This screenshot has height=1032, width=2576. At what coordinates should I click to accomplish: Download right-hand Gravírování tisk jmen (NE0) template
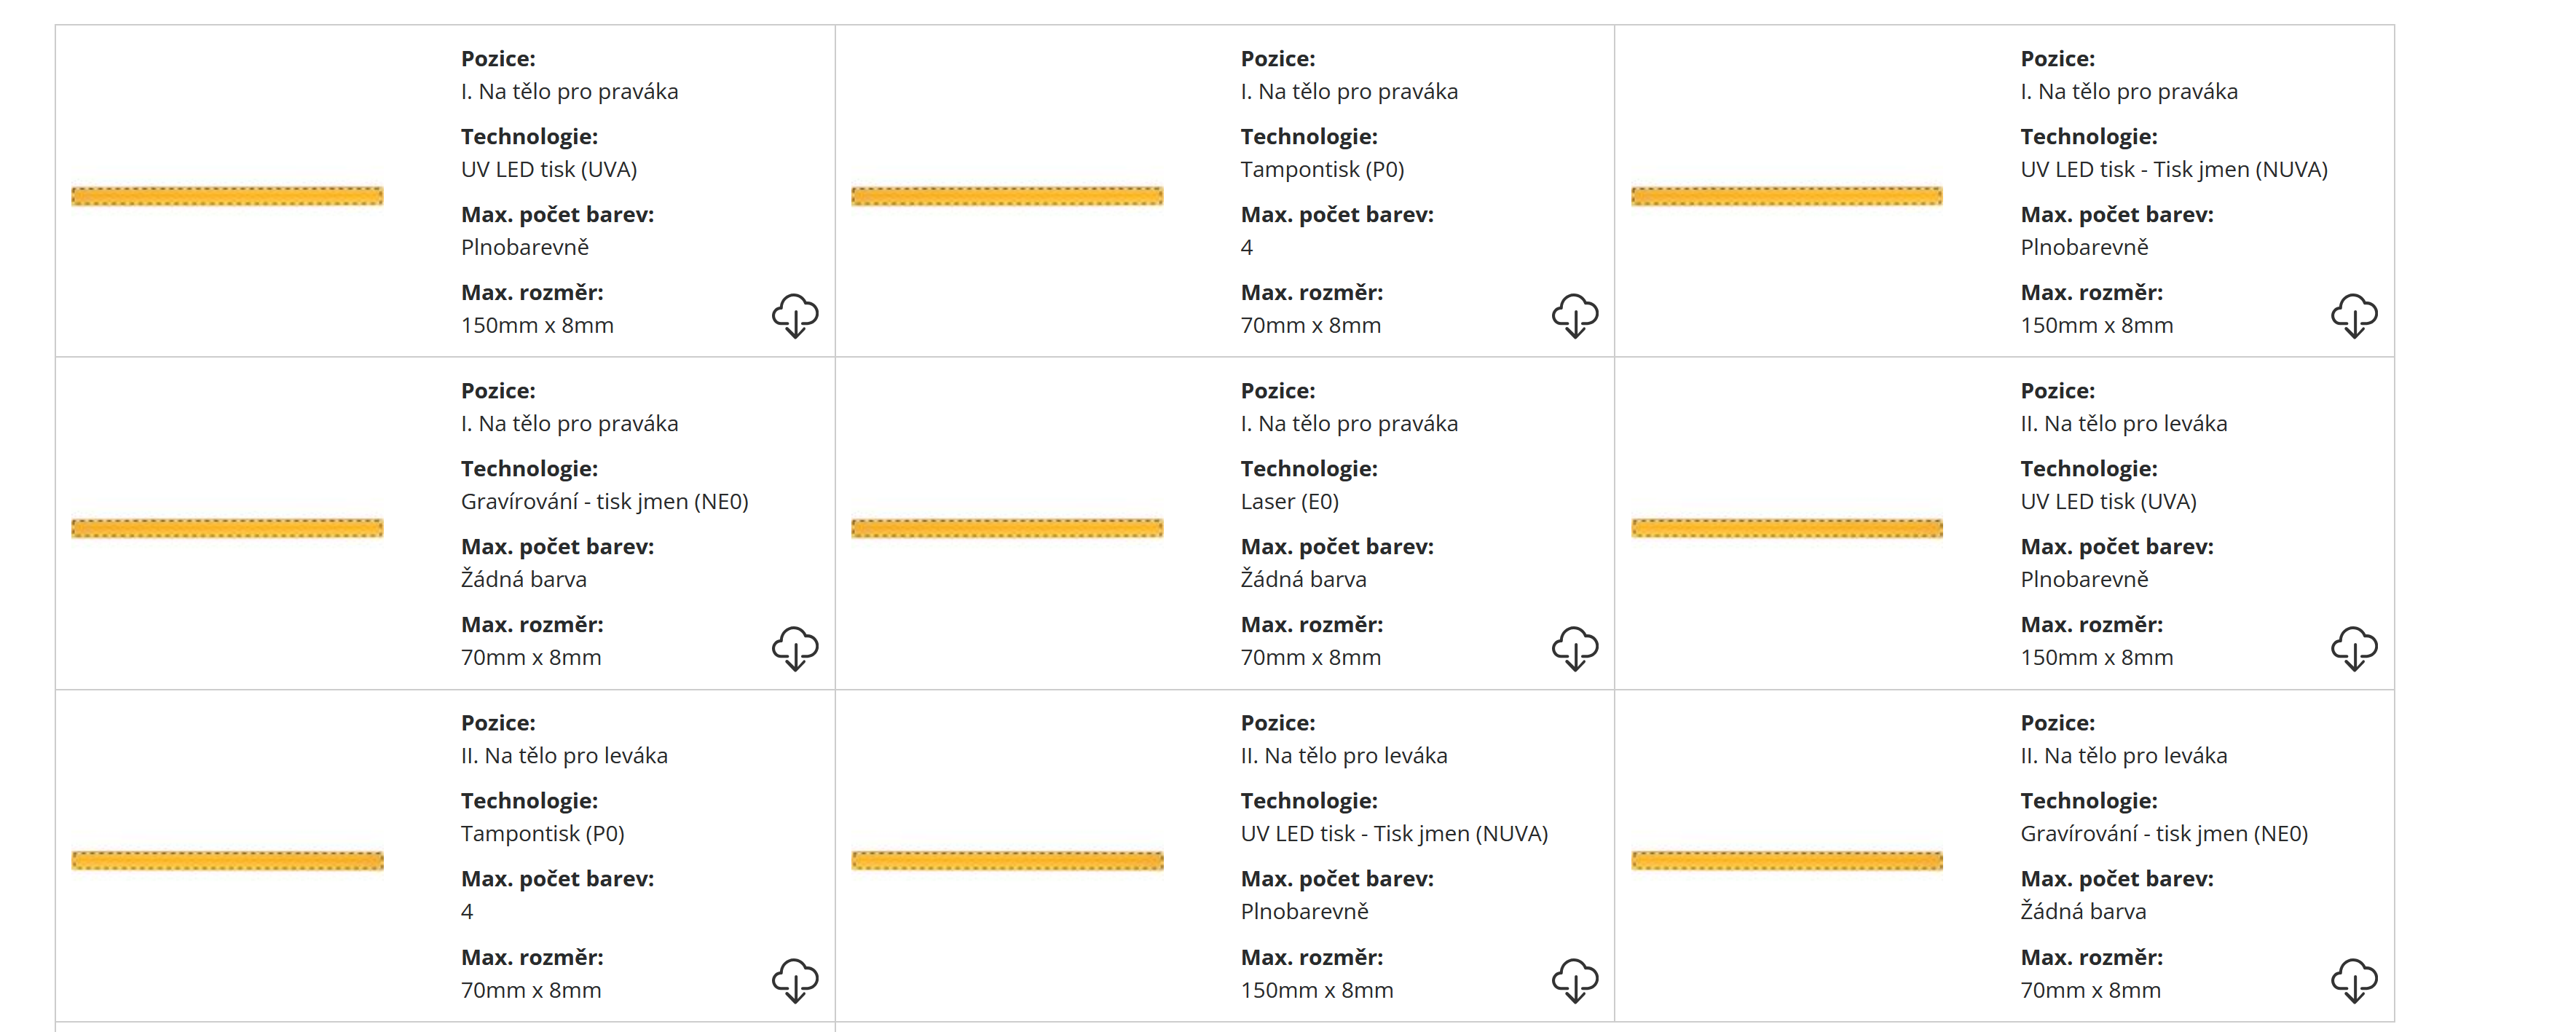coord(795,648)
